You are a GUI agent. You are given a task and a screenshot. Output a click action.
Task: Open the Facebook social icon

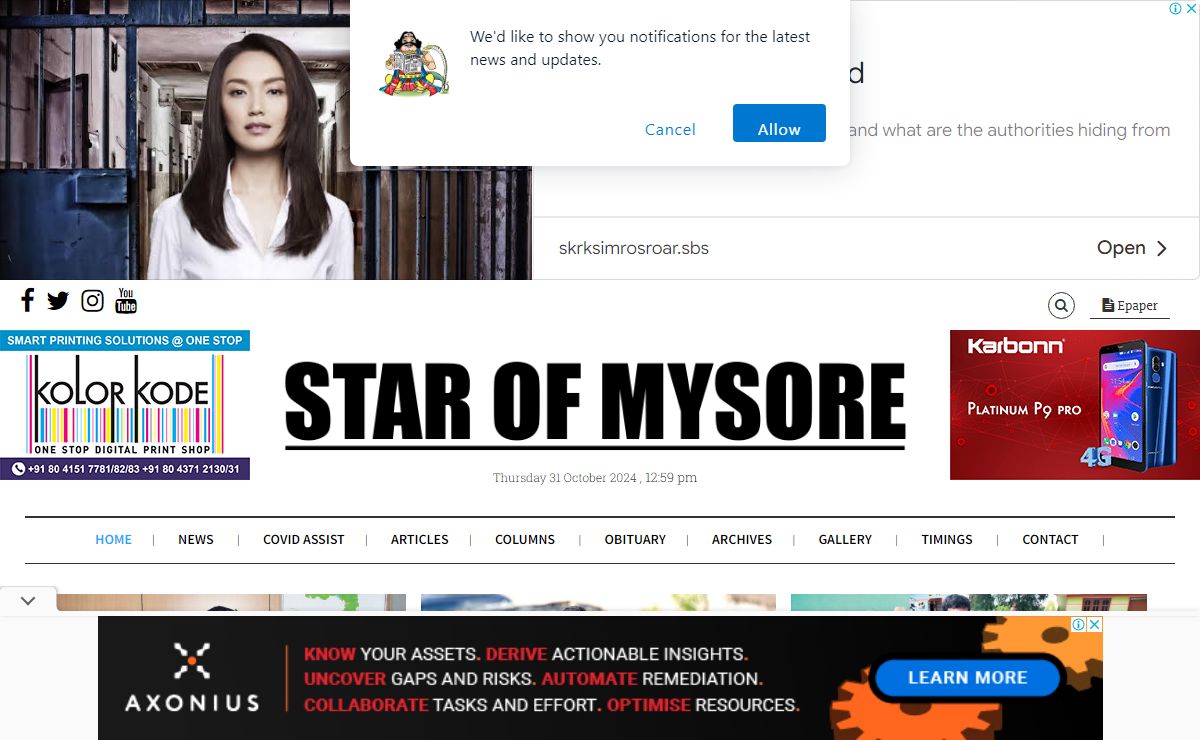(27, 300)
